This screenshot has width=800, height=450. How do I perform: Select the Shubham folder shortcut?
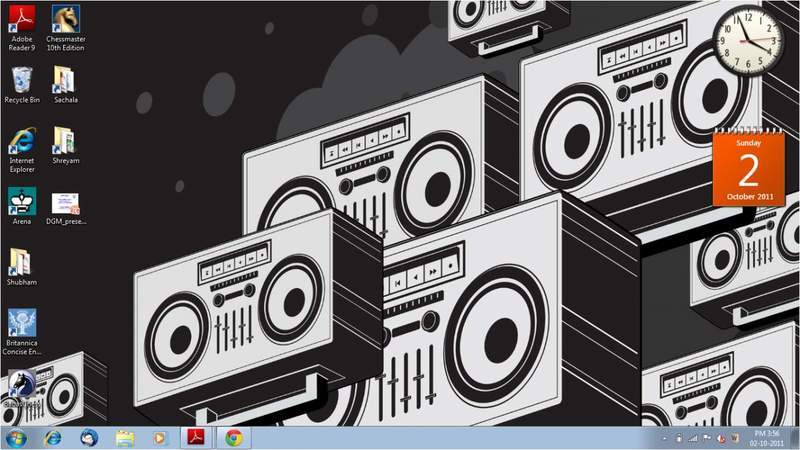click(x=21, y=267)
